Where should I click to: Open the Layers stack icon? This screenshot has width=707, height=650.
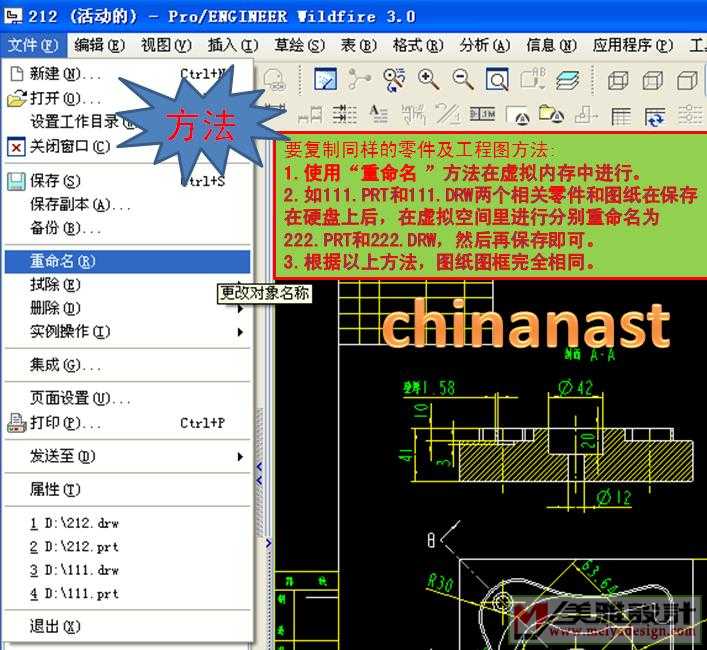(567, 80)
